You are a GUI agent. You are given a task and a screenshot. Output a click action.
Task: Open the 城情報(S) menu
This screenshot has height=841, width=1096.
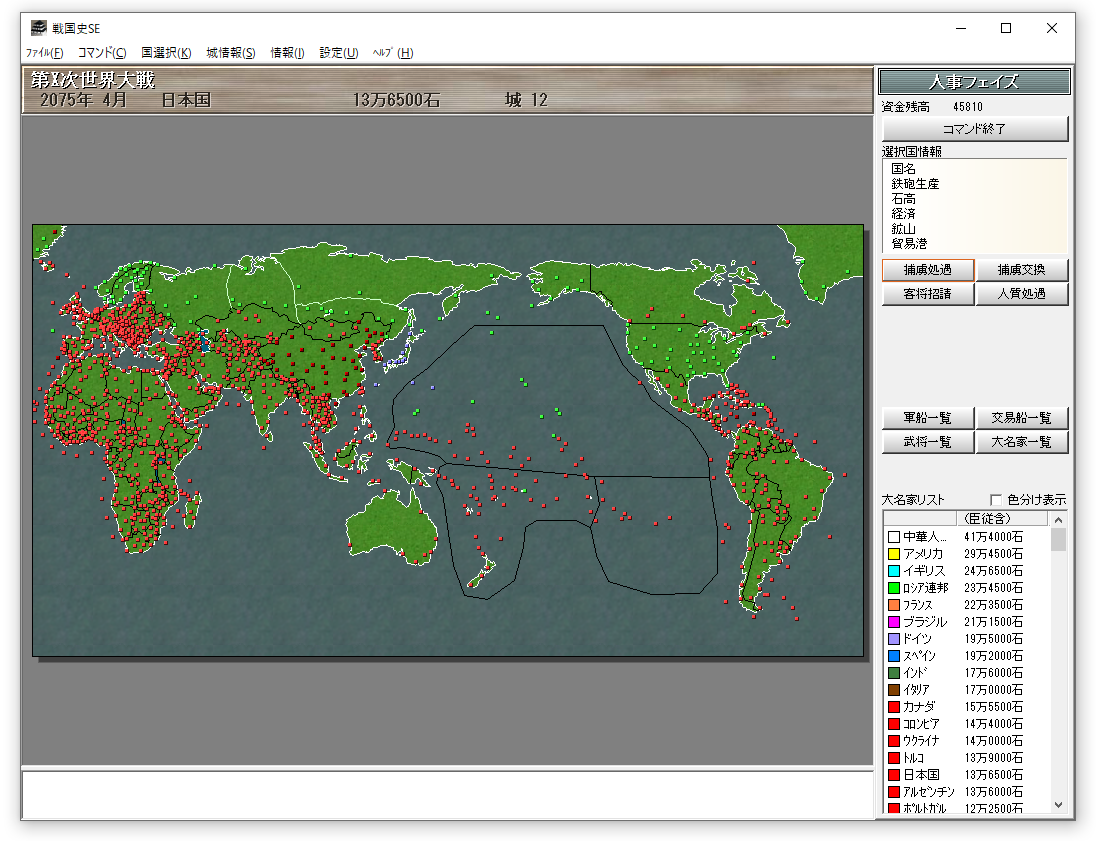(x=231, y=53)
